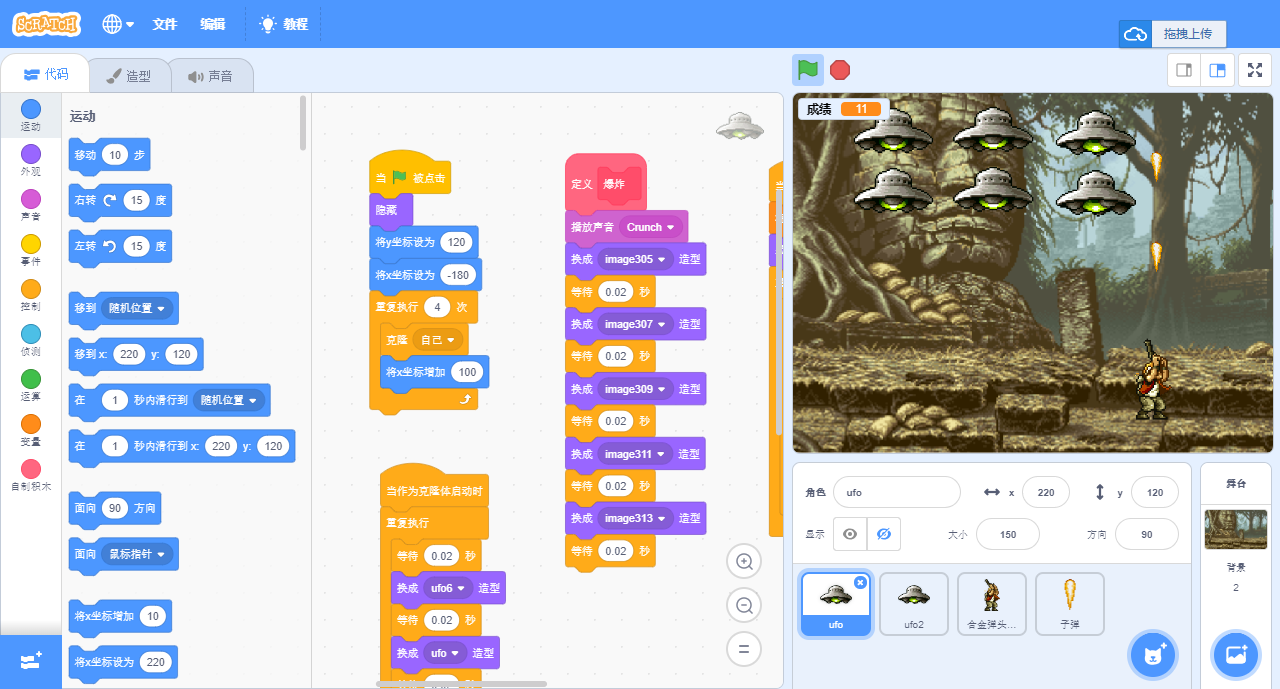Click the block palette vertical scrollbar
Screen dimensions: 1280x689
pos(303,122)
